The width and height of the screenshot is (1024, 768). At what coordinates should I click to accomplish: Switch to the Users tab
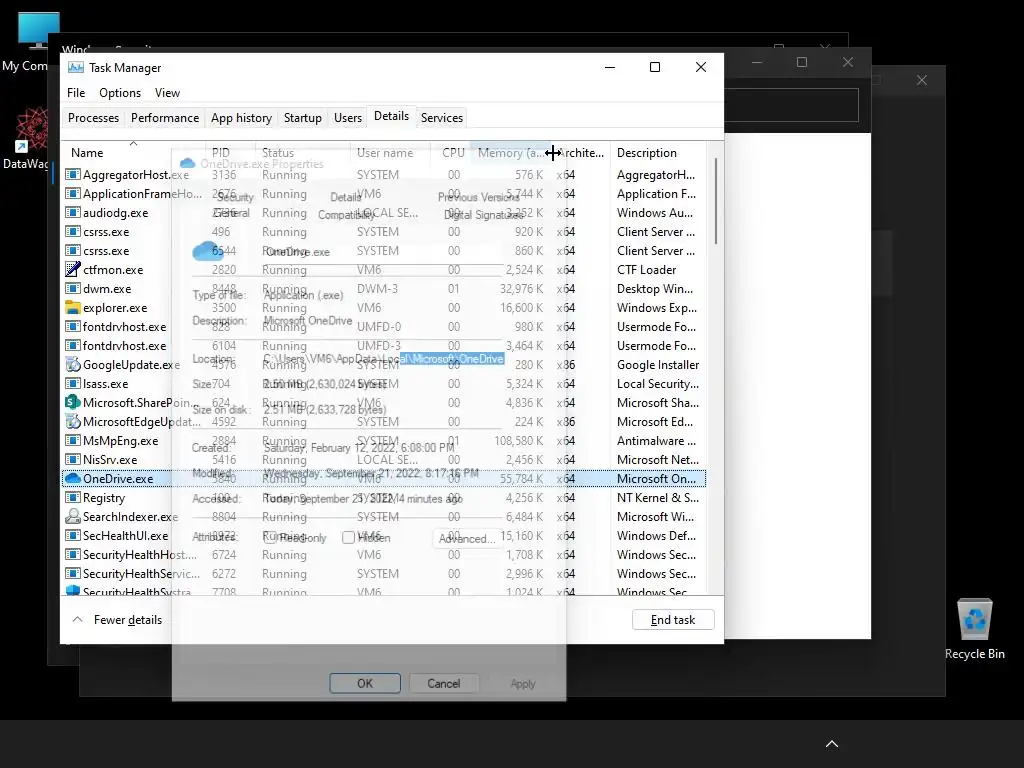click(x=347, y=118)
